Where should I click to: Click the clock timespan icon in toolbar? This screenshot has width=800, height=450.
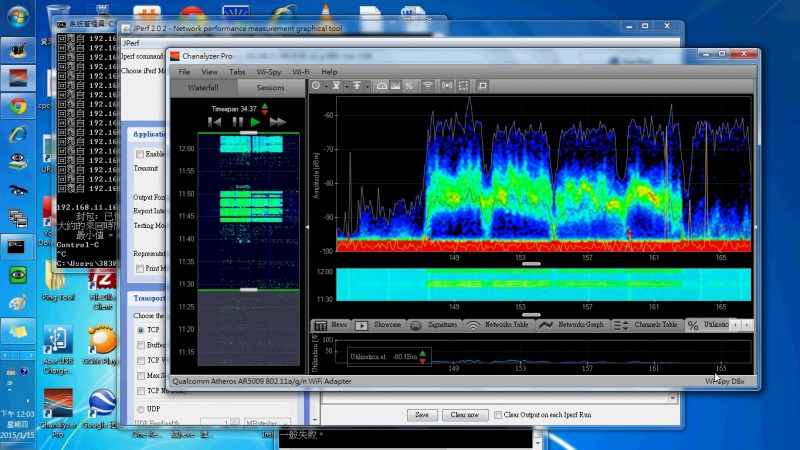(317, 87)
